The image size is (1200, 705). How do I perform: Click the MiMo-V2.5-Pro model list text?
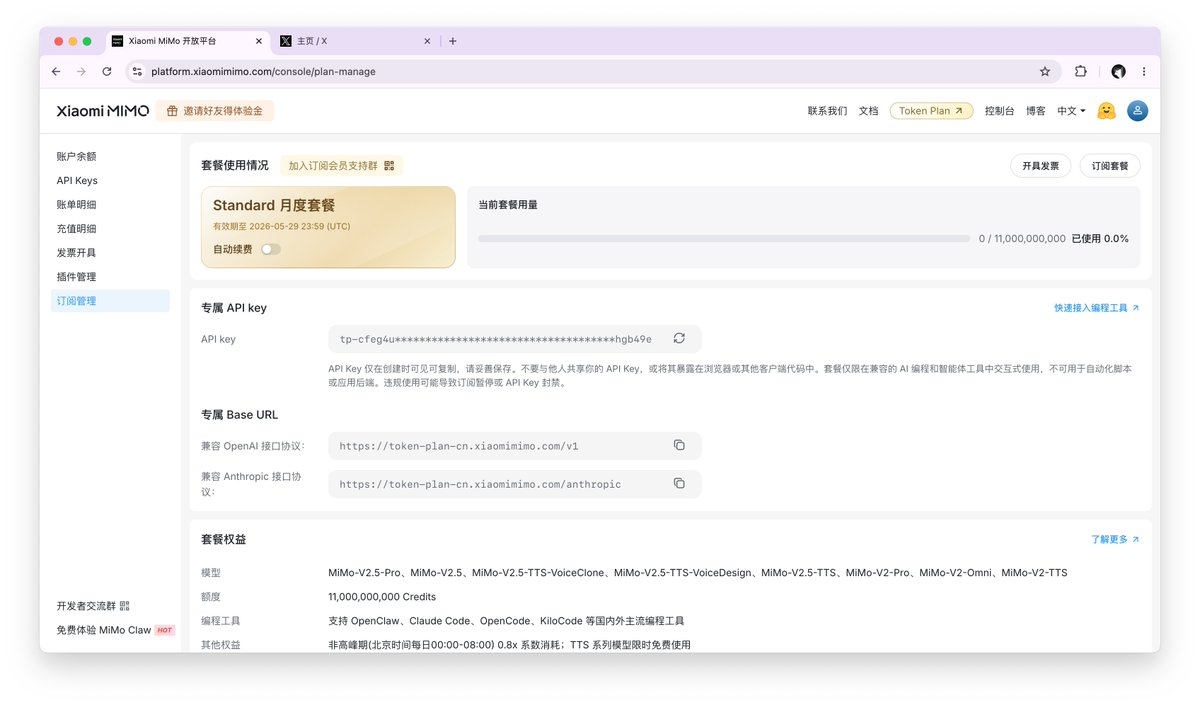pyautogui.click(x=698, y=573)
